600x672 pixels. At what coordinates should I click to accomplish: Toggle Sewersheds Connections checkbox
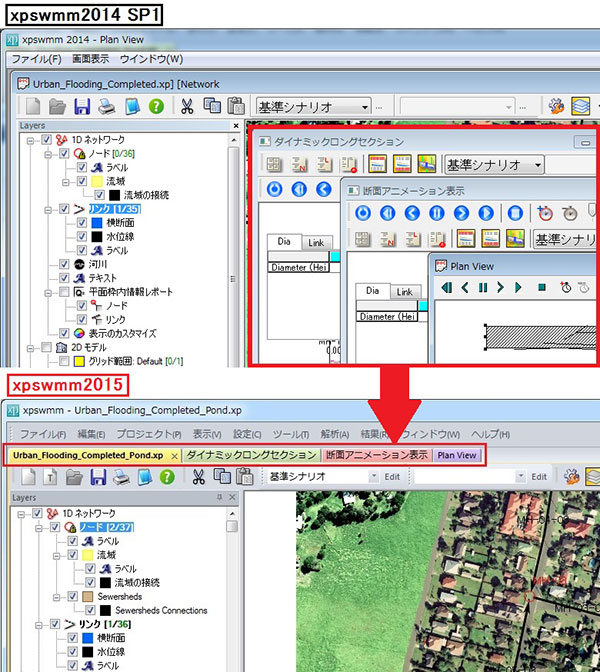[x=90, y=610]
